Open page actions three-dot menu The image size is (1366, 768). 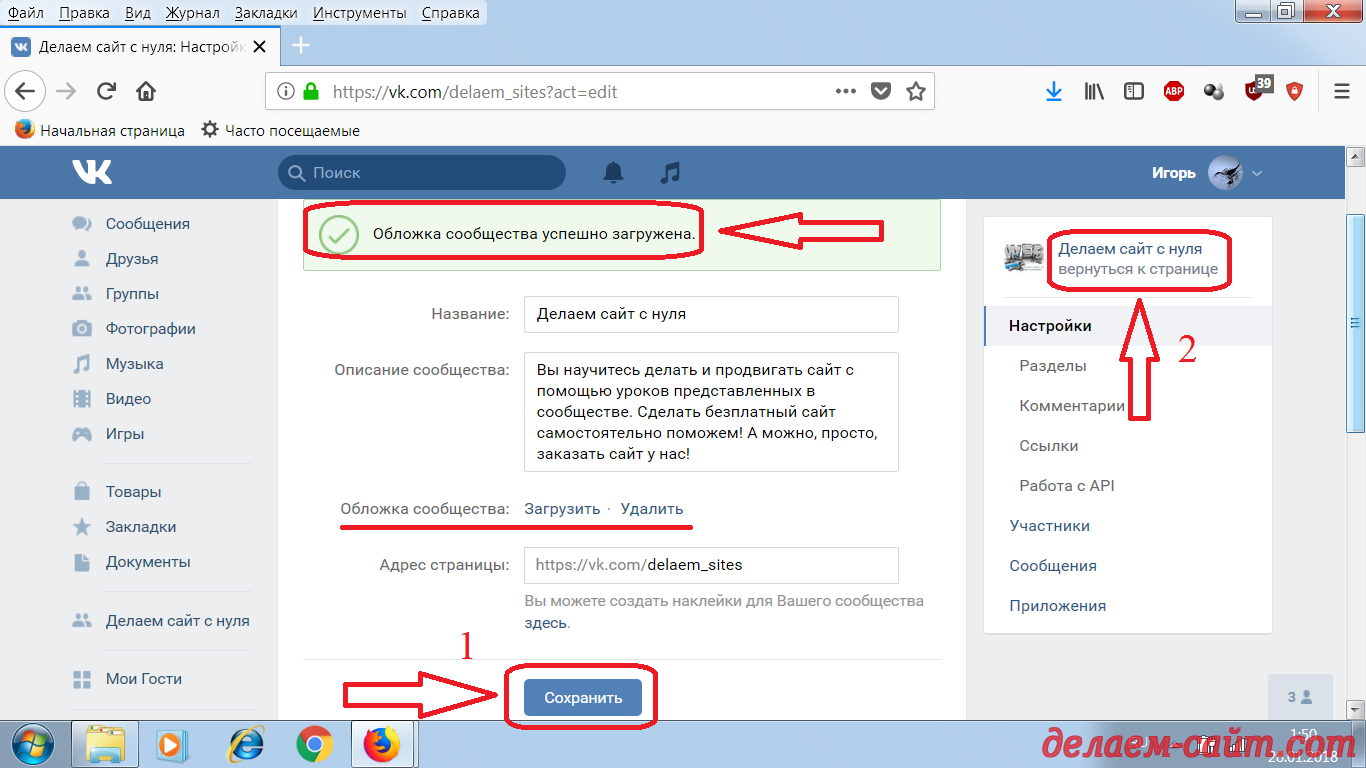[845, 91]
